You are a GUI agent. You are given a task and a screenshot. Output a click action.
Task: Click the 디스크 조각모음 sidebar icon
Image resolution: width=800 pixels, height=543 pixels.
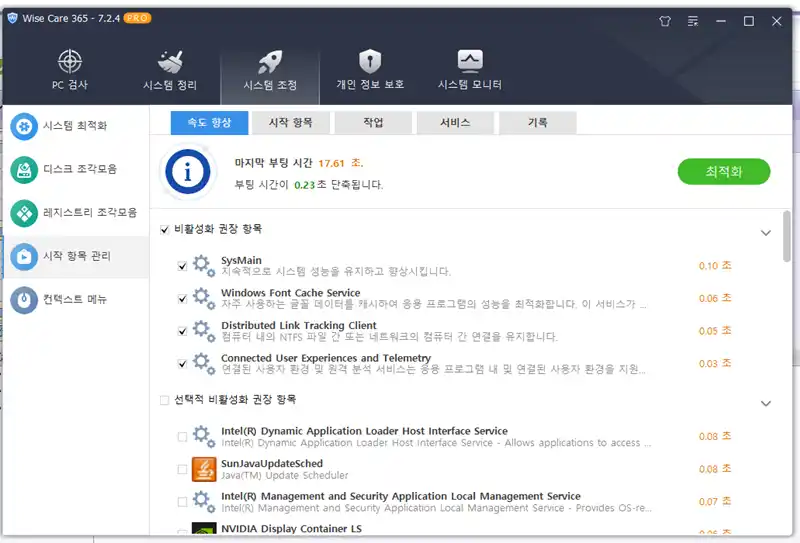(24, 169)
